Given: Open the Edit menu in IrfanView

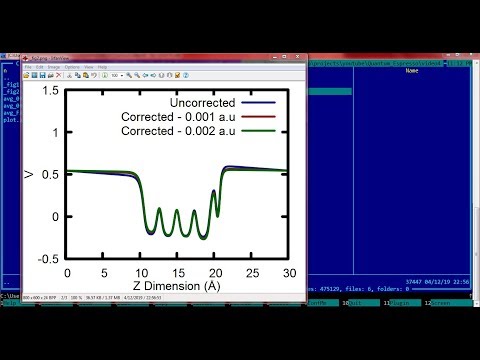Looking at the screenshot, I should pyautogui.click(x=40, y=67).
